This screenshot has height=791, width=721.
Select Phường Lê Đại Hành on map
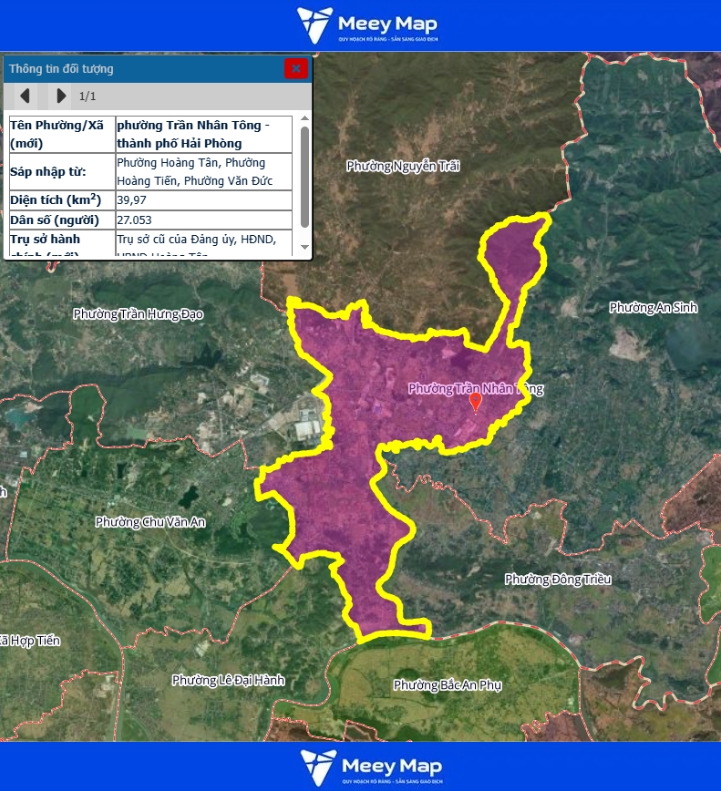pos(228,680)
